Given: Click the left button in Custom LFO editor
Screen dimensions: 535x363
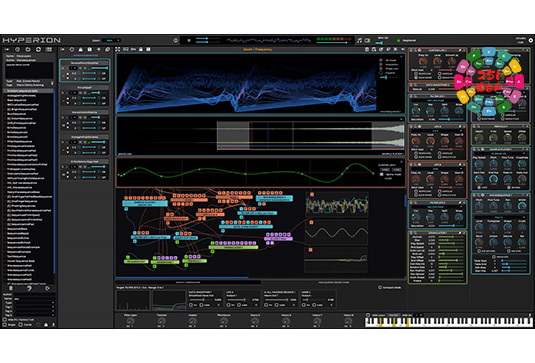Looking at the screenshot, I should [x=385, y=170].
